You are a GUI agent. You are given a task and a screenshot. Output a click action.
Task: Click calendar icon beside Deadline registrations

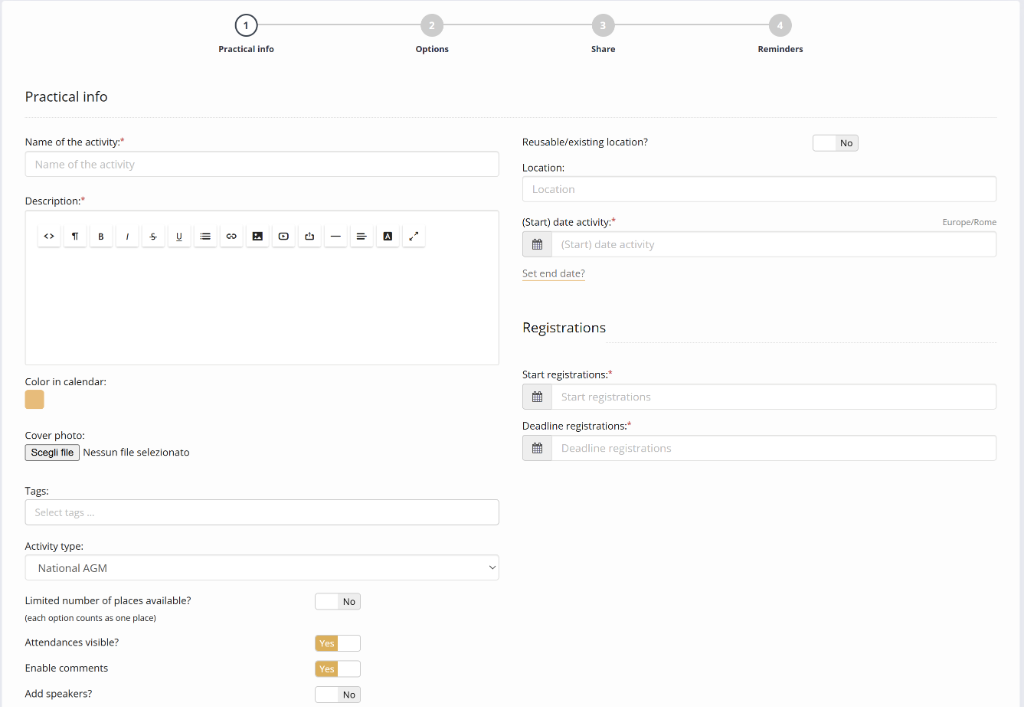click(x=537, y=448)
